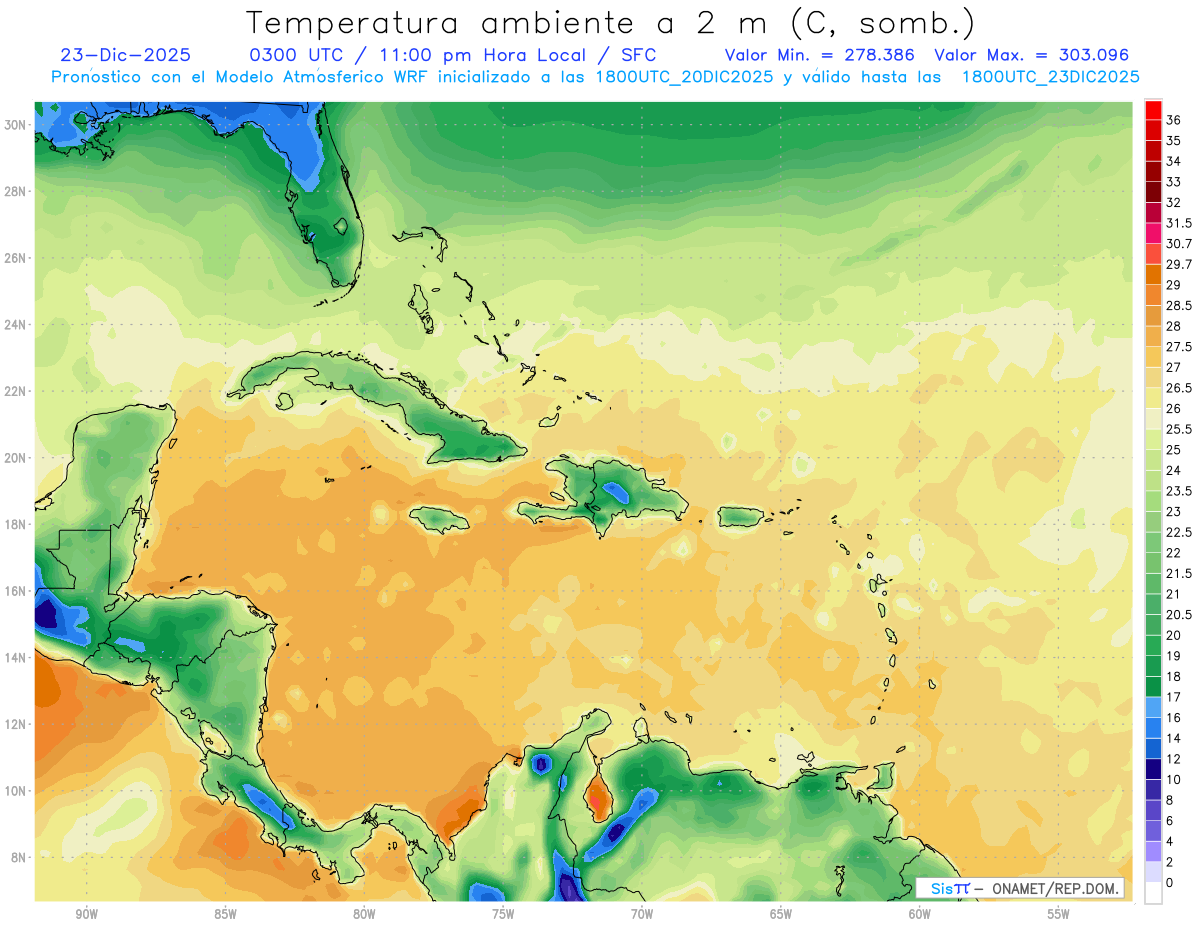Image resolution: width=1200 pixels, height=927 pixels.
Task: Click the bright red swatch above legend label 36
Action: coord(1154,111)
